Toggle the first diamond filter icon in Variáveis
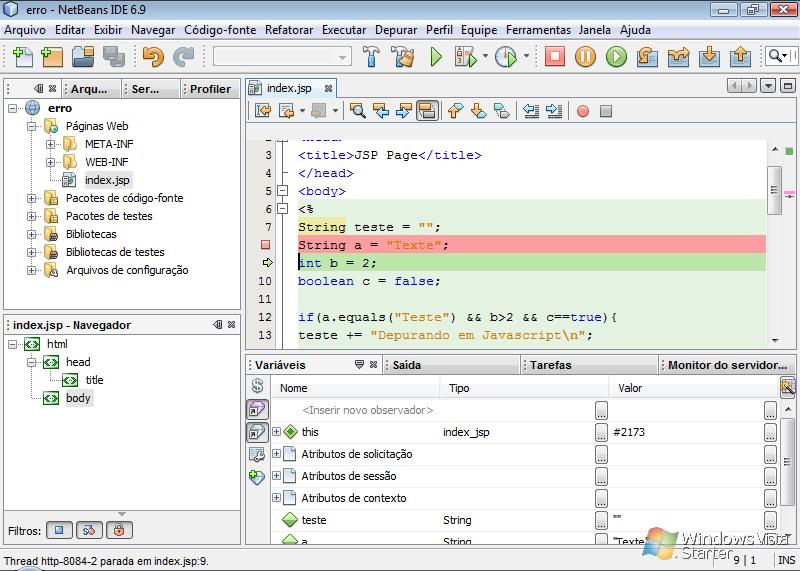This screenshot has width=800, height=571. tap(257, 409)
